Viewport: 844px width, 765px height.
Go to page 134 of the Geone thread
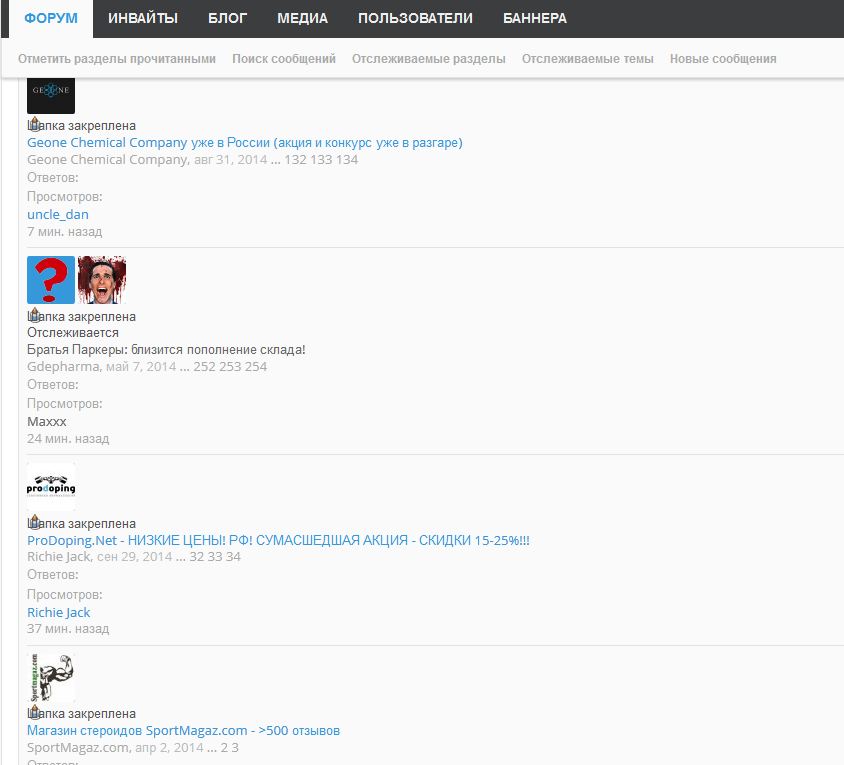(347, 160)
